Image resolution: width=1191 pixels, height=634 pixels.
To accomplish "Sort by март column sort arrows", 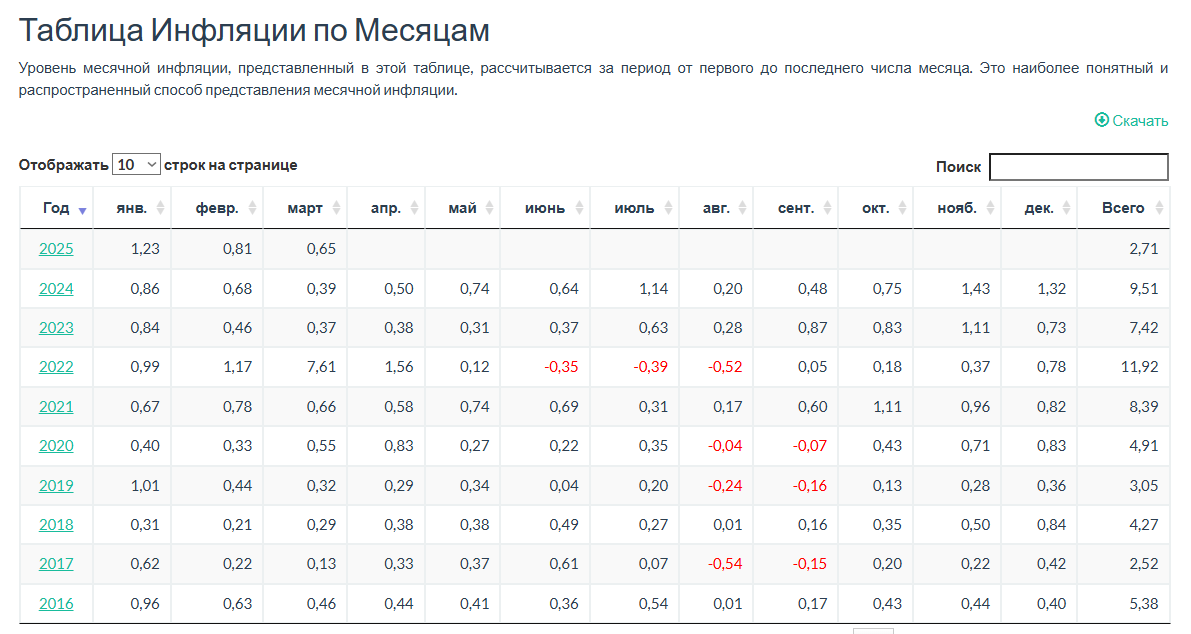I will [336, 208].
